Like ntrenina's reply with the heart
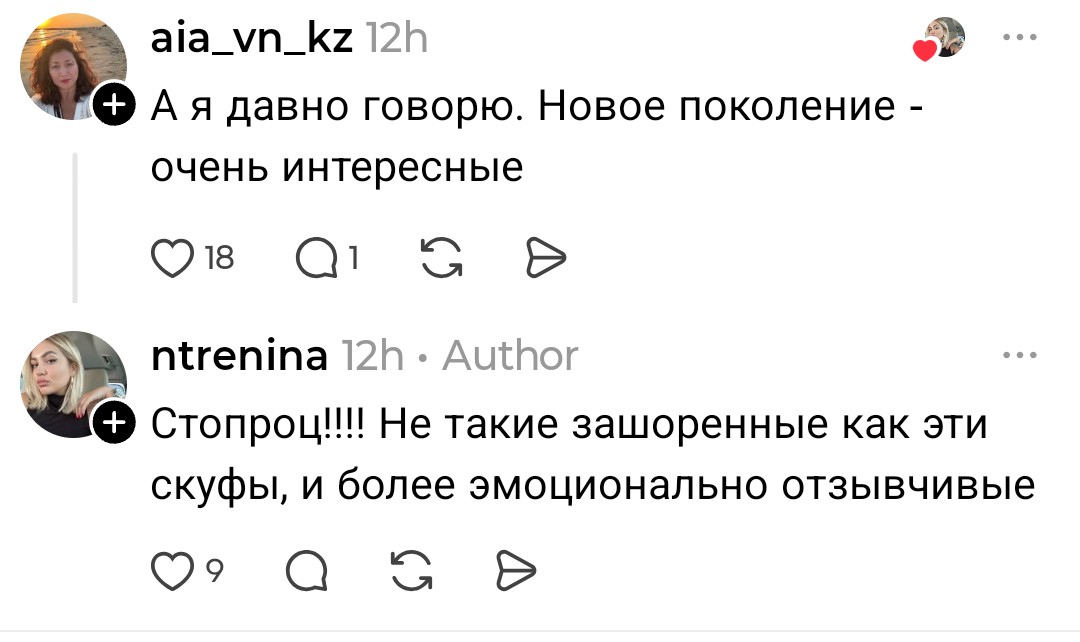The height and width of the screenshot is (642, 1080). pos(172,571)
